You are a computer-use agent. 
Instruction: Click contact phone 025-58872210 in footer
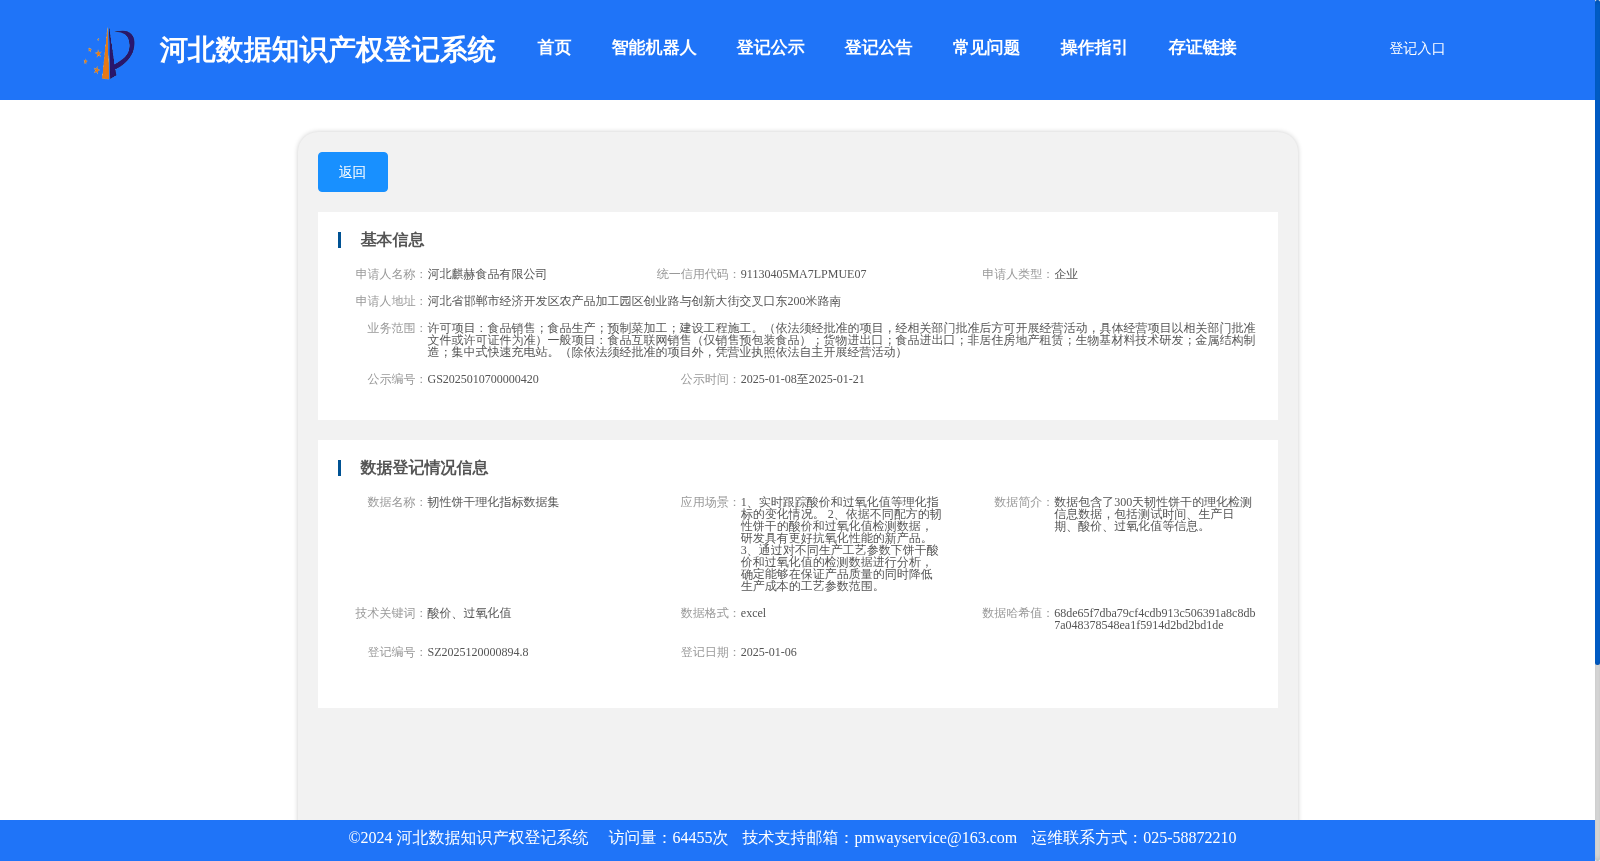pos(1189,838)
